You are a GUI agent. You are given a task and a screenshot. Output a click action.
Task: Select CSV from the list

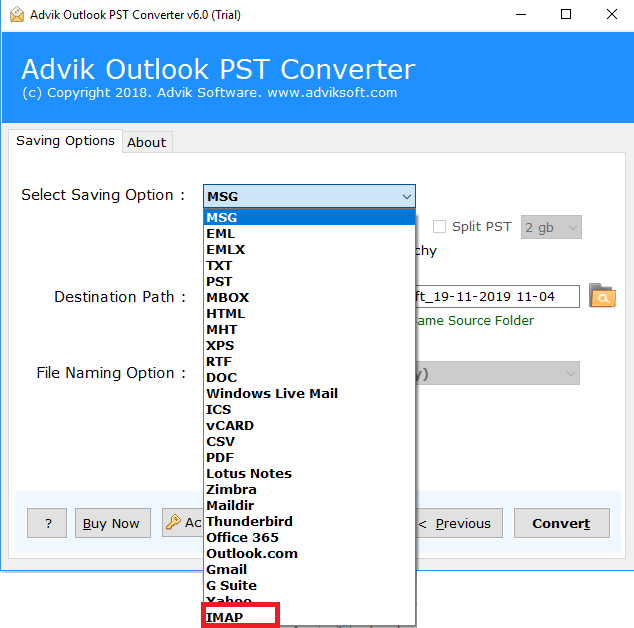click(309, 442)
